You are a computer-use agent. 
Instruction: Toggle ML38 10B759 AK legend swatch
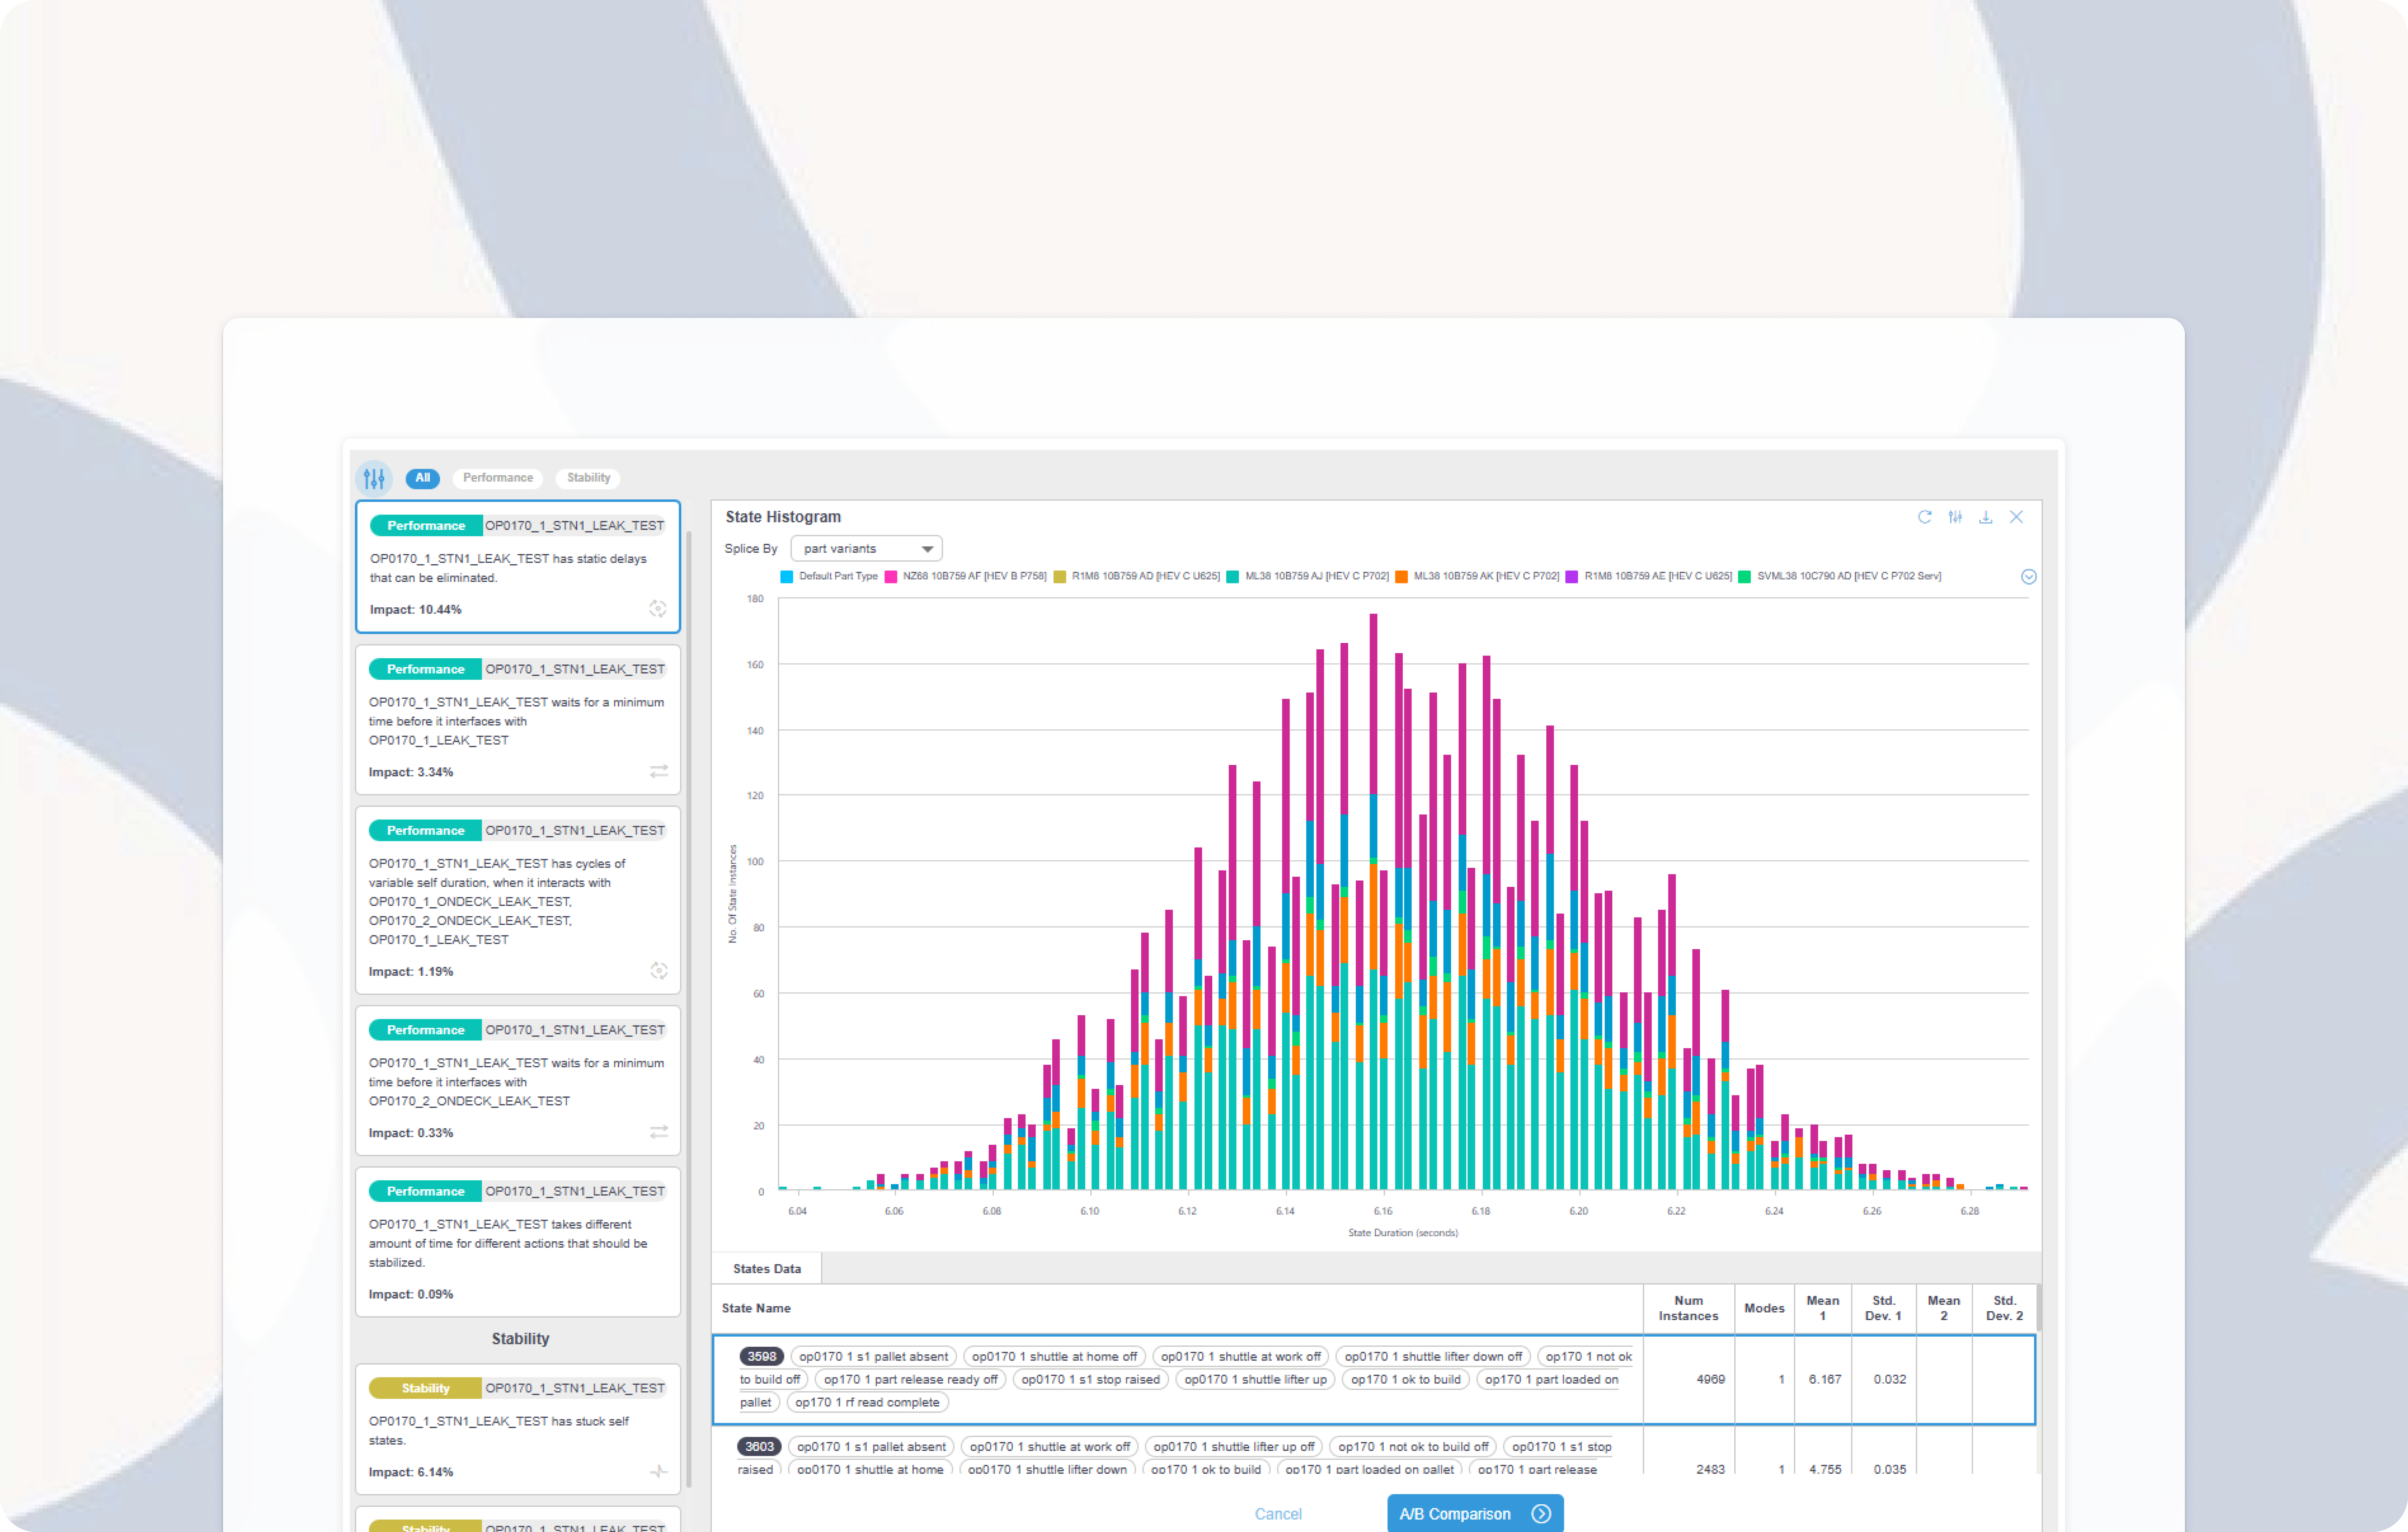point(1402,577)
